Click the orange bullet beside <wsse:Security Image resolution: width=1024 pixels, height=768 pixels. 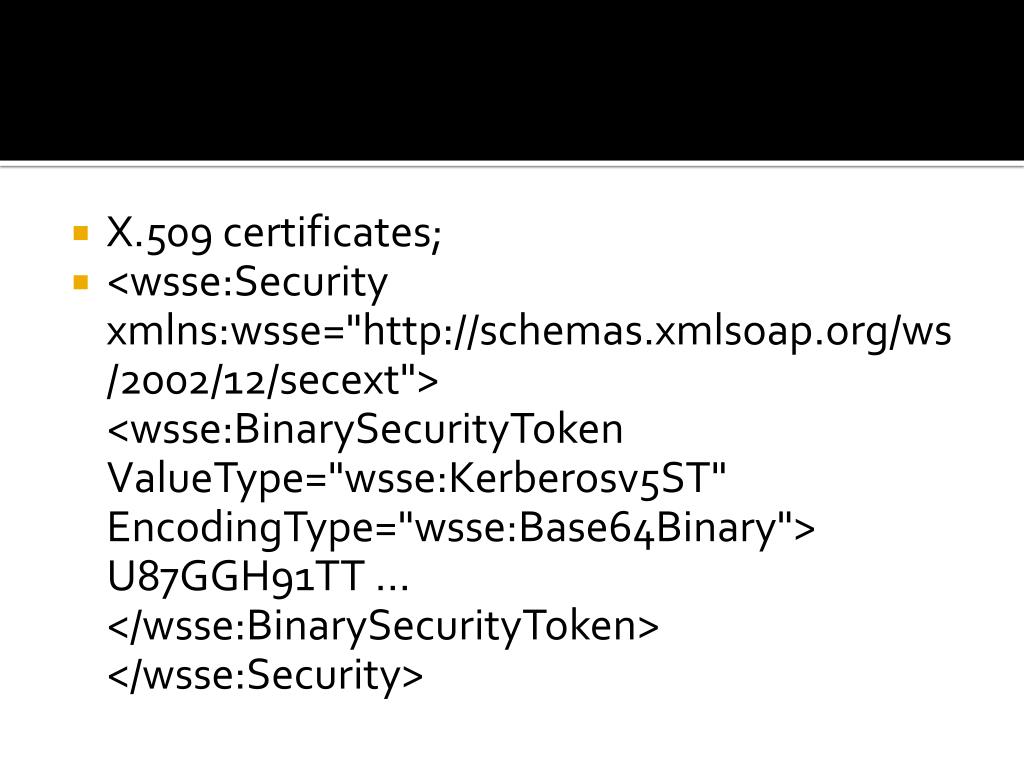(81, 282)
